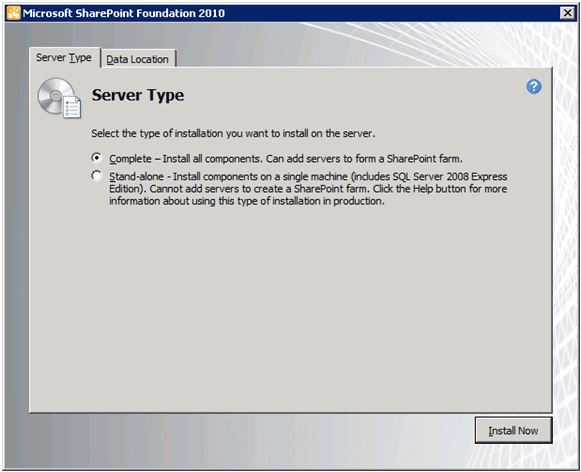Click the checklist document overlay on the disc icon
Screen dimensions: 581x472
tap(72, 107)
